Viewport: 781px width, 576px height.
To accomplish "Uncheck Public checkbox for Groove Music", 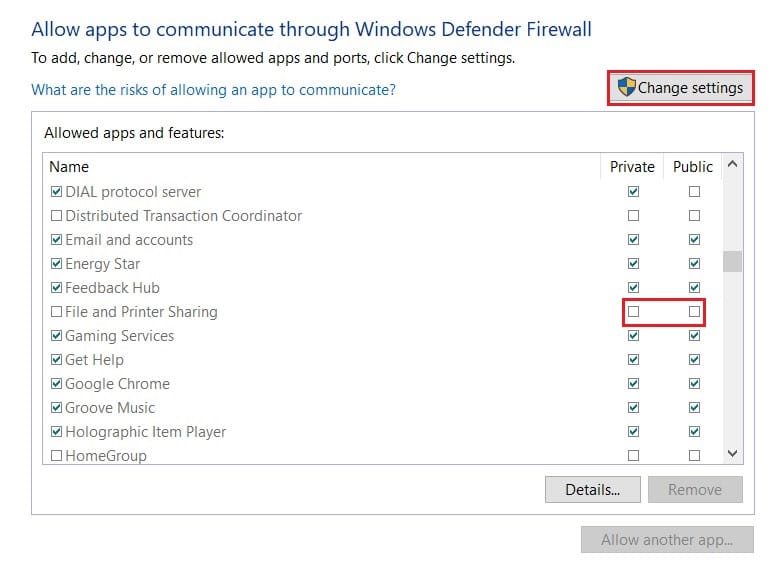I will pyautogui.click(x=694, y=408).
